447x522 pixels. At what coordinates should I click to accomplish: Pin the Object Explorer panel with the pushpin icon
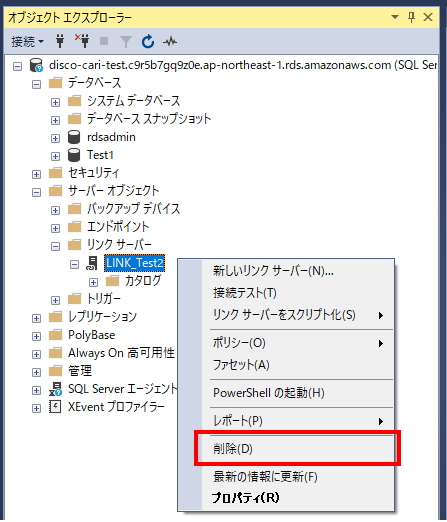412,17
